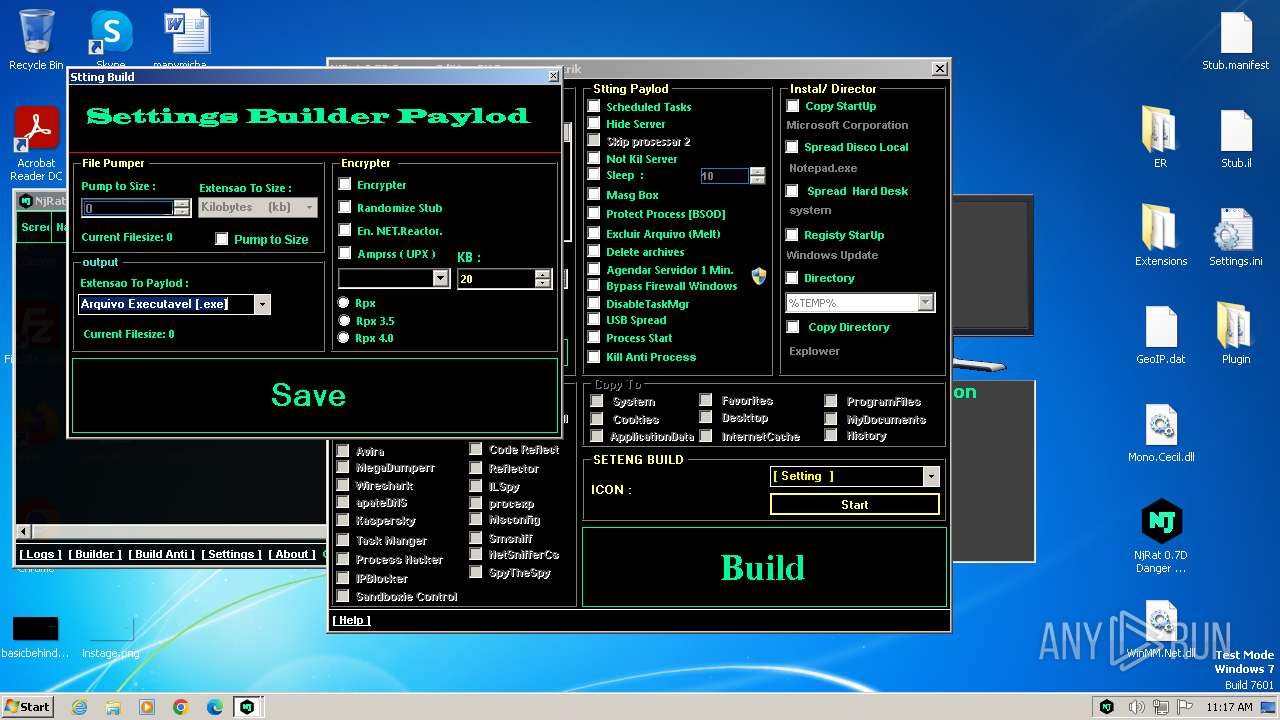Open instage.png desktop file icon
This screenshot has height=720, width=1280.
(x=111, y=636)
